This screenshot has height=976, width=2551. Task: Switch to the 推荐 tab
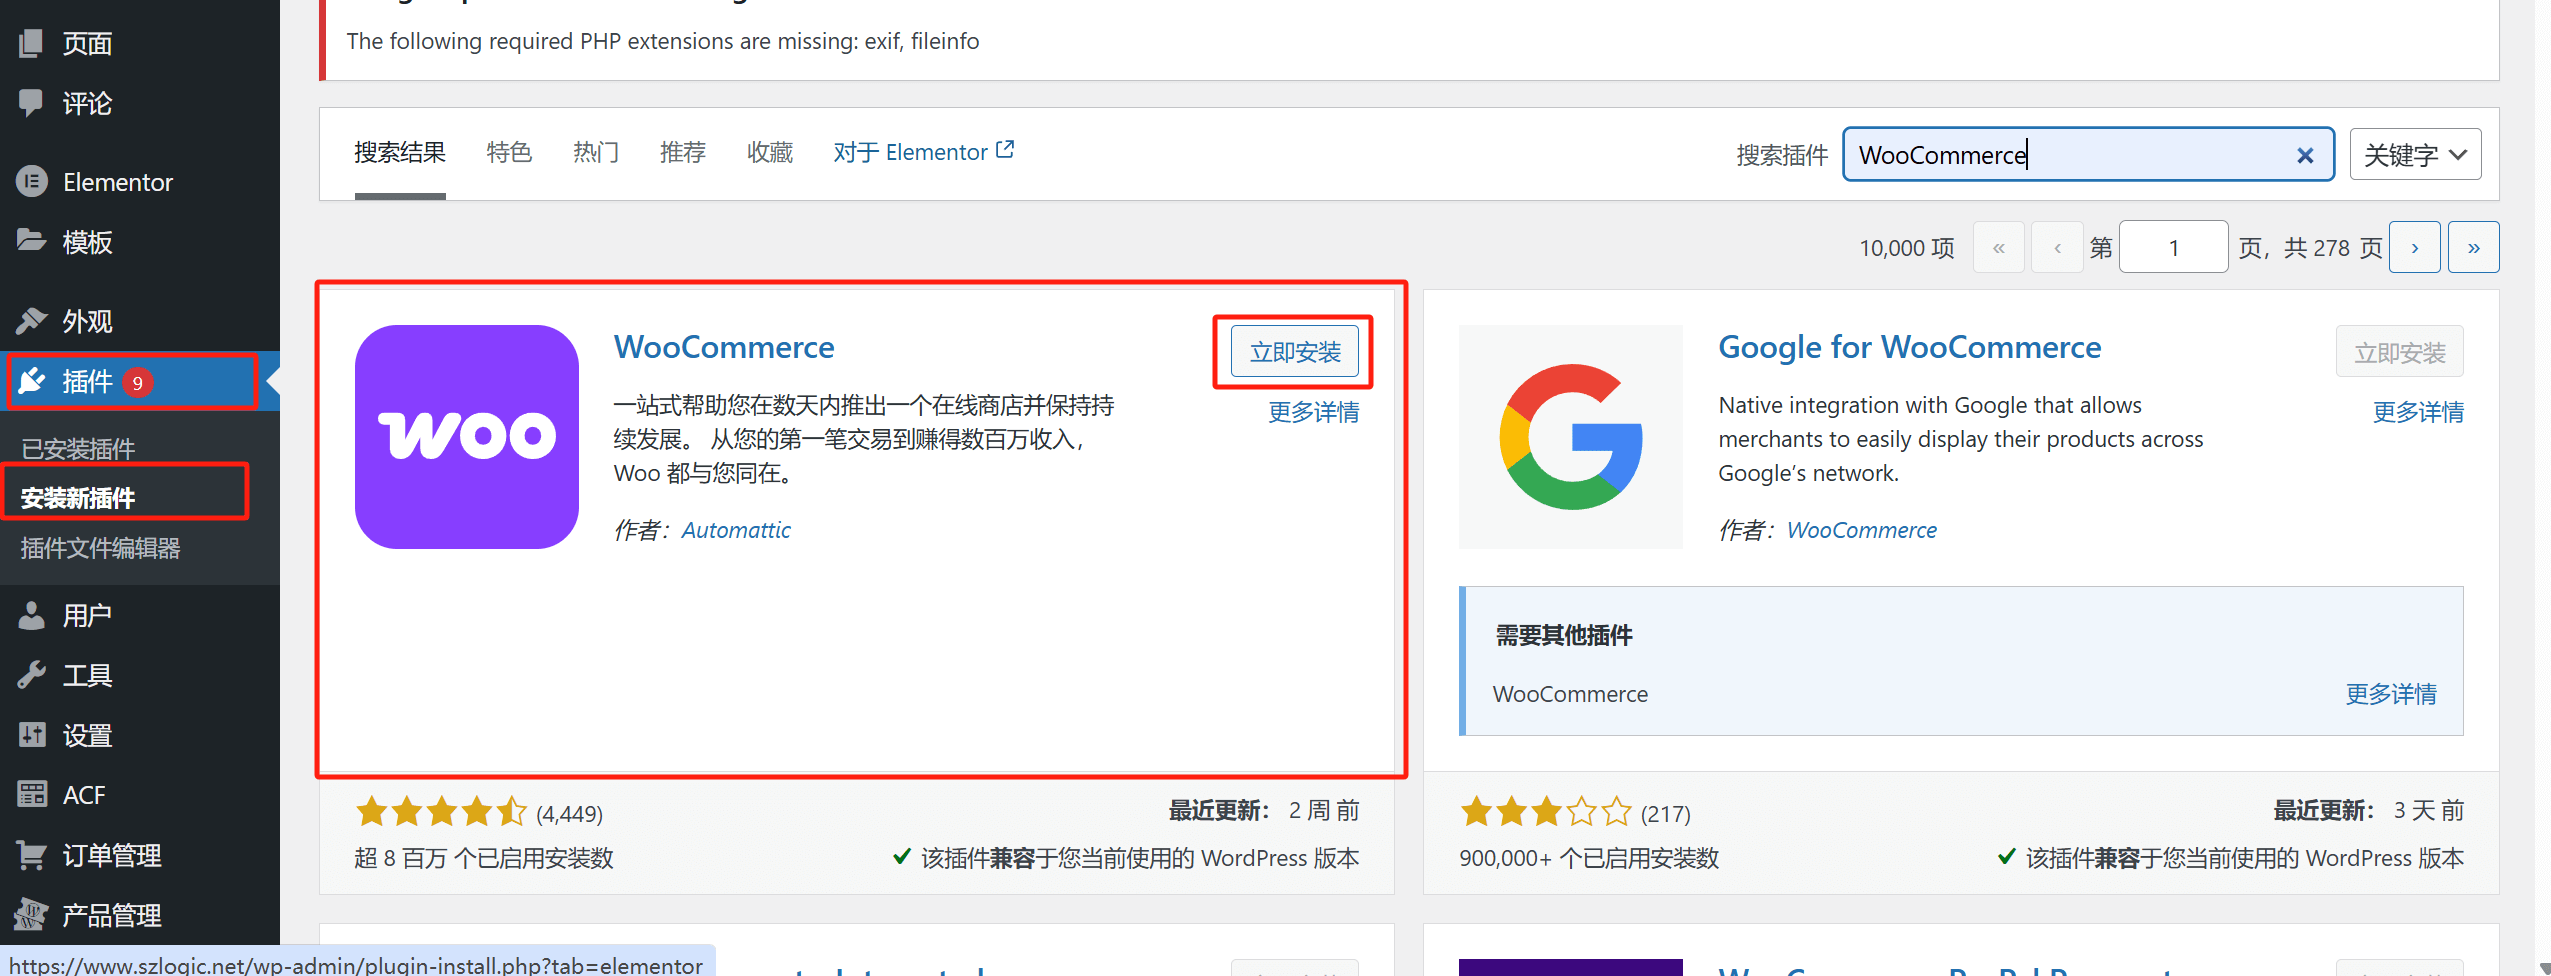pyautogui.click(x=682, y=152)
